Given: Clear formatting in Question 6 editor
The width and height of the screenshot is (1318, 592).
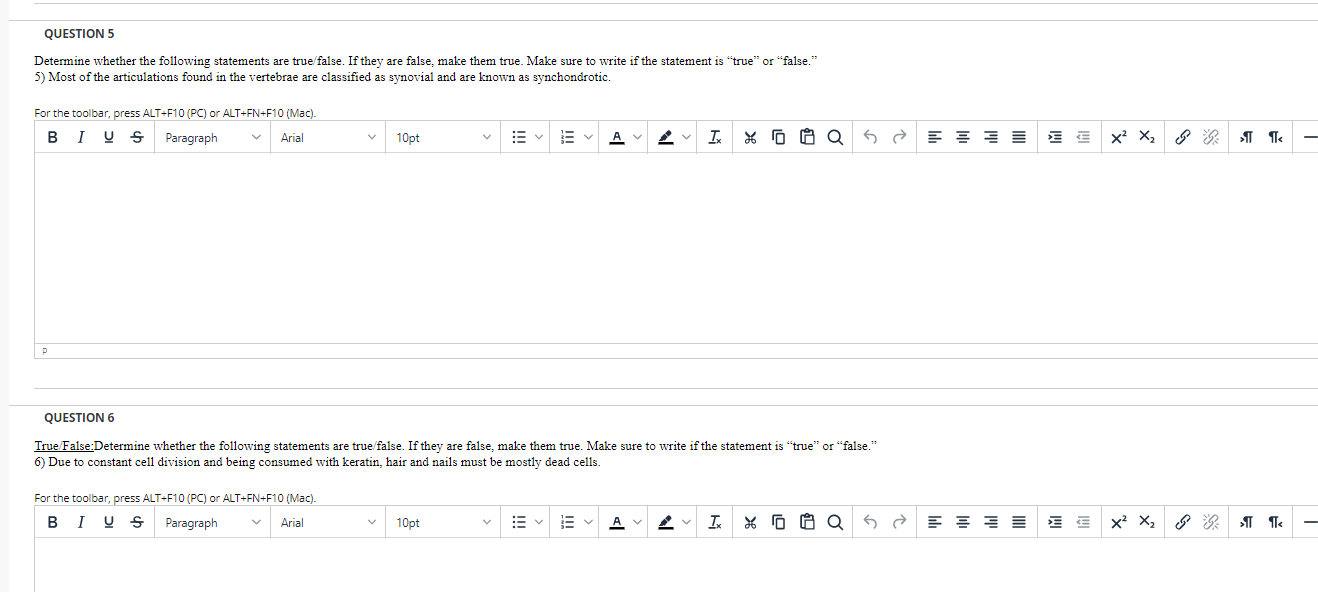Looking at the screenshot, I should [716, 522].
